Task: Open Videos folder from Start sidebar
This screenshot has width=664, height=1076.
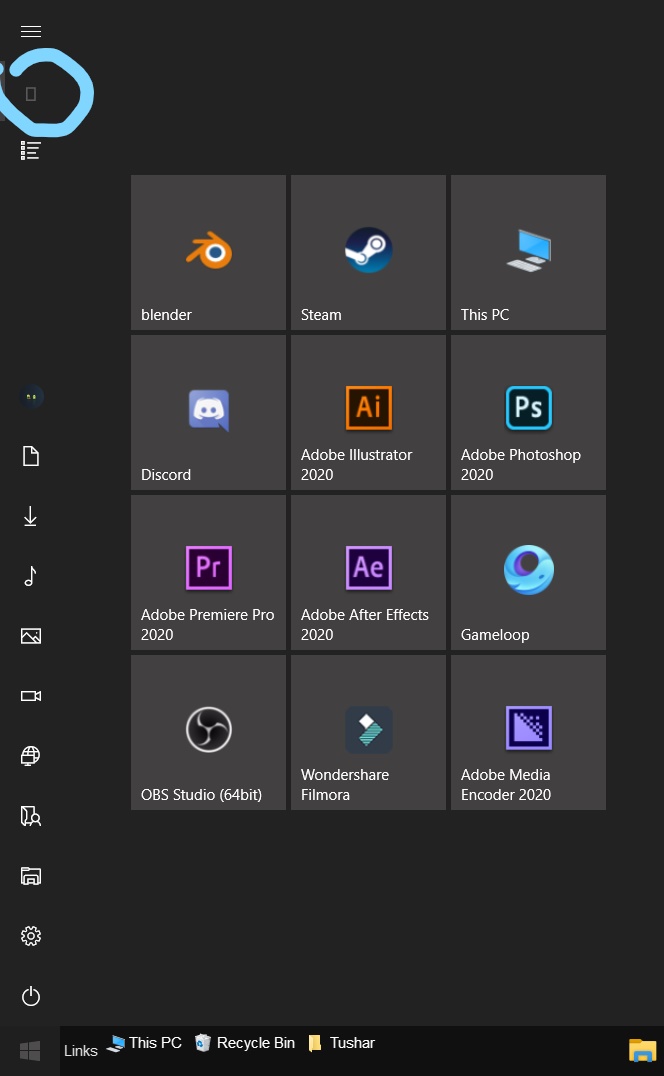Action: click(x=31, y=696)
